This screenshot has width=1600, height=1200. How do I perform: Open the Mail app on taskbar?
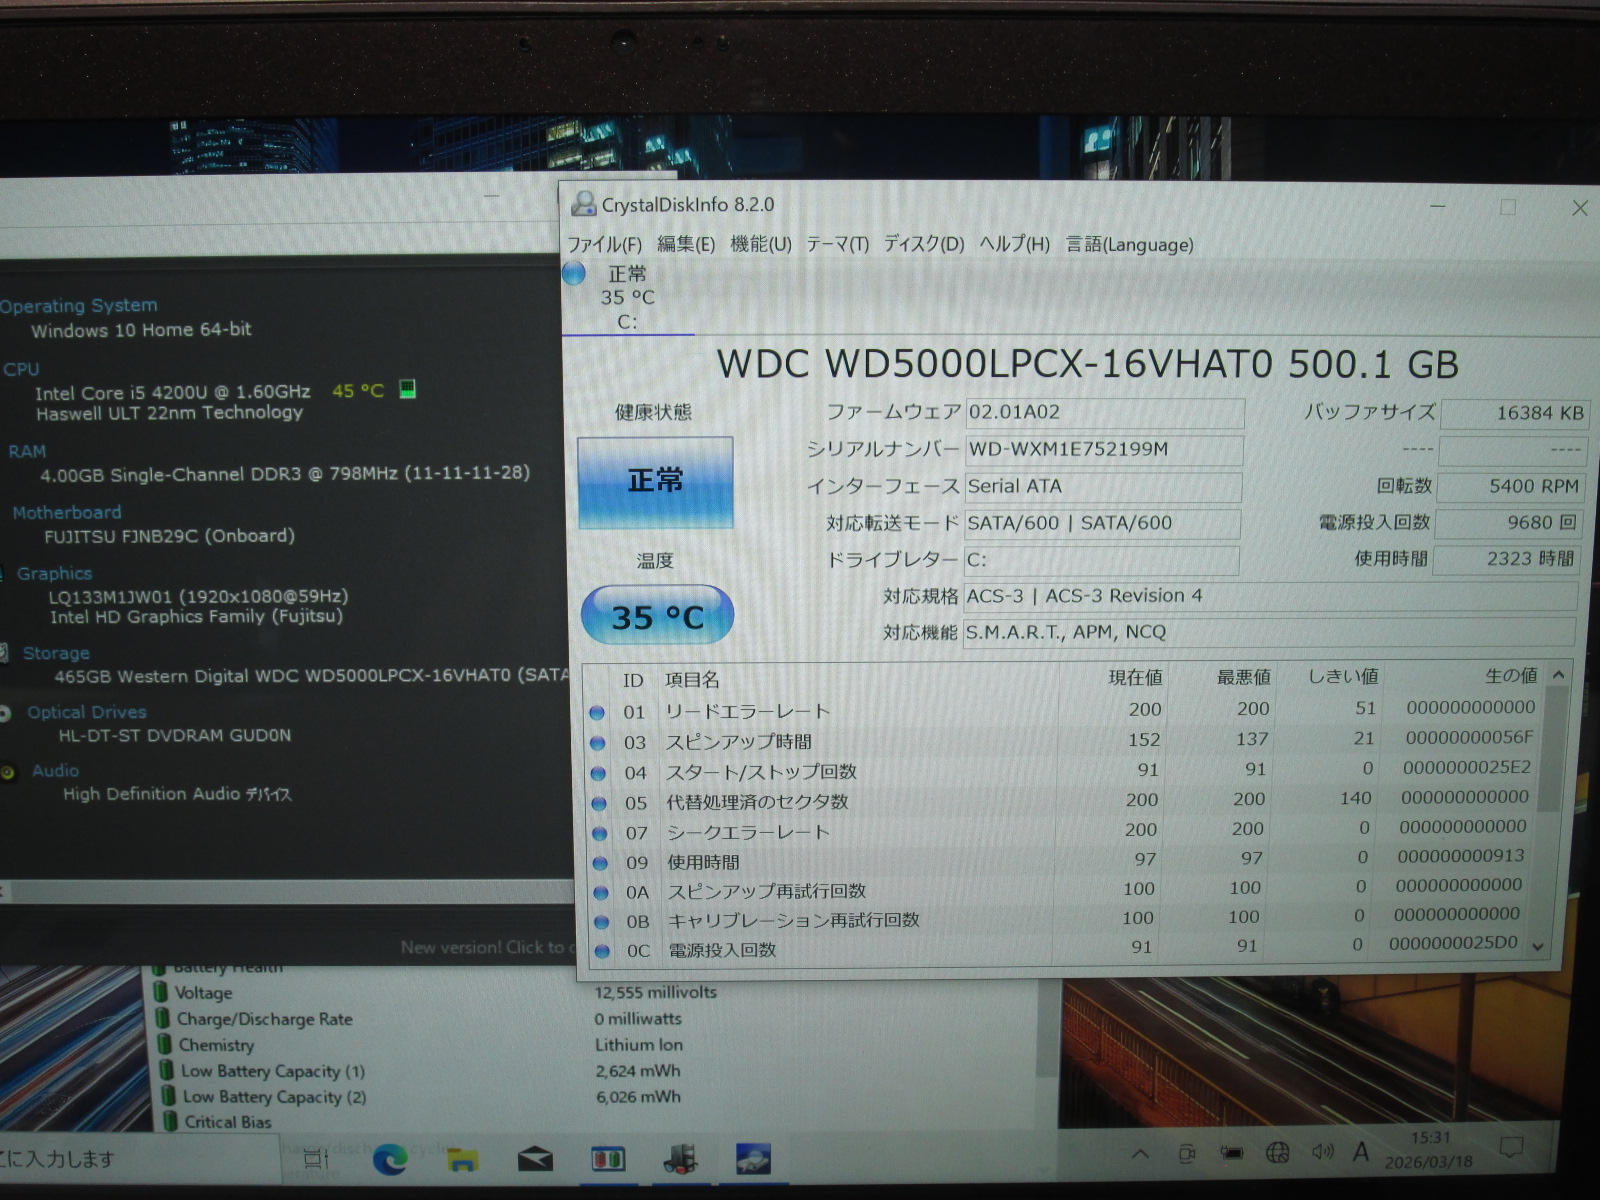coord(535,1159)
